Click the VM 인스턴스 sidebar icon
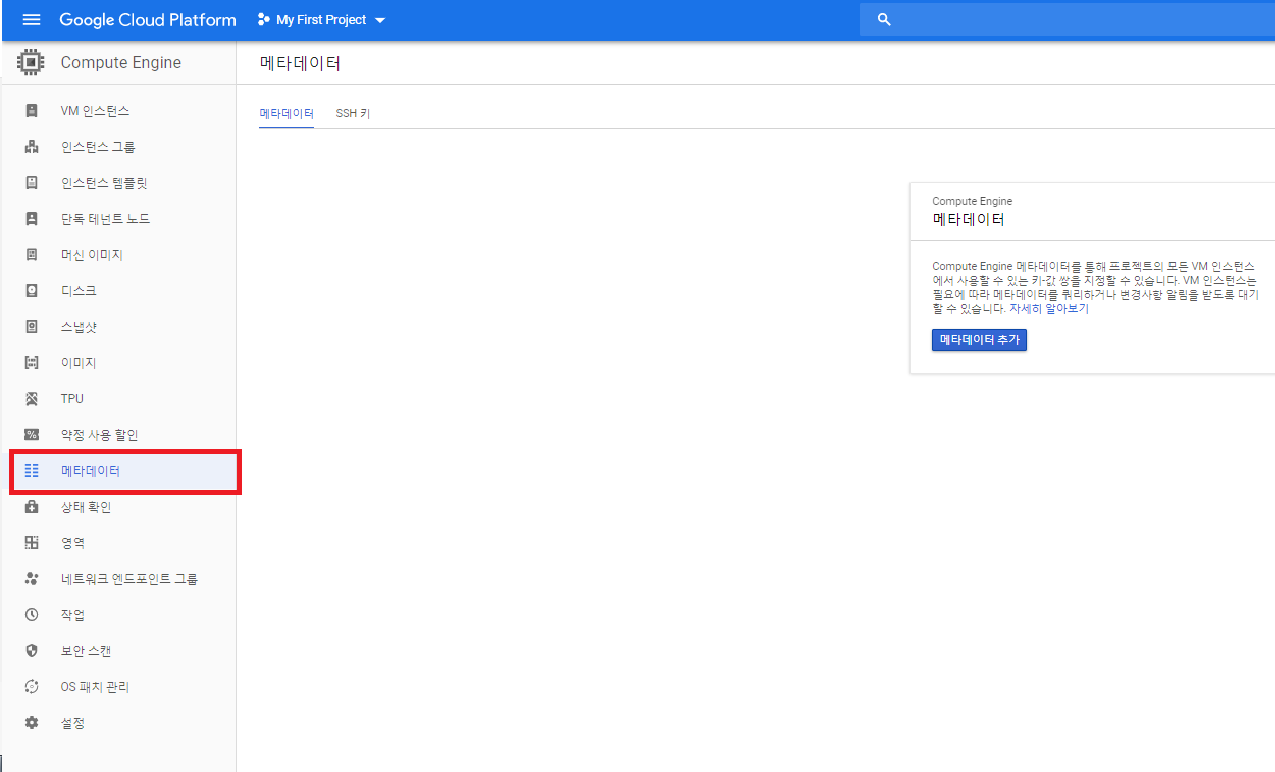Image resolution: width=1275 pixels, height=772 pixels. [x=31, y=111]
